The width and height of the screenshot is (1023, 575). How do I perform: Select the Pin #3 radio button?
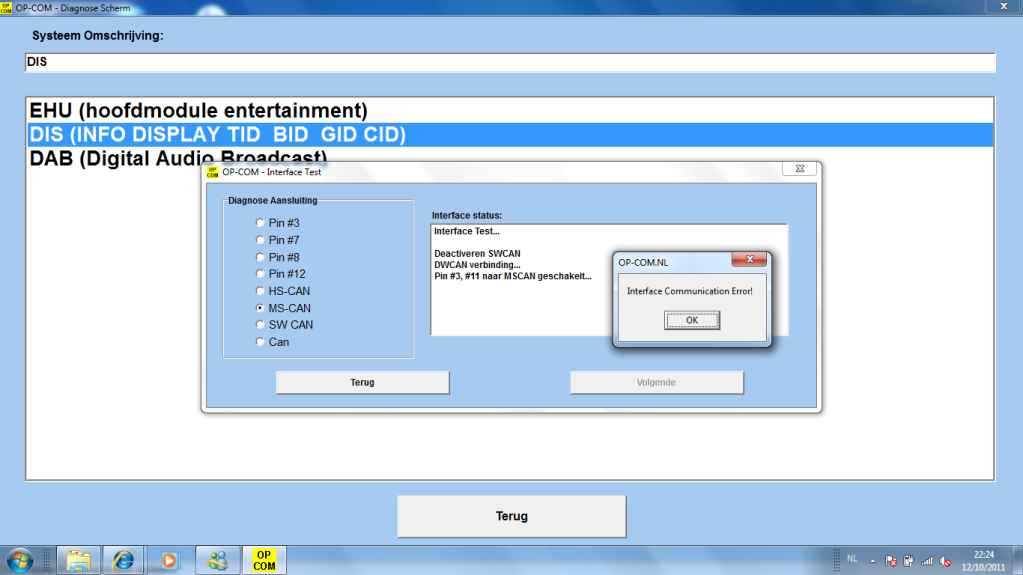[261, 223]
